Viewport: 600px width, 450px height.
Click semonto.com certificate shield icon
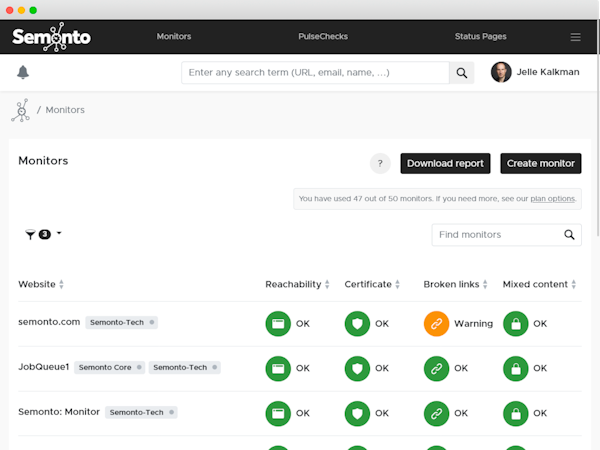[357, 324]
